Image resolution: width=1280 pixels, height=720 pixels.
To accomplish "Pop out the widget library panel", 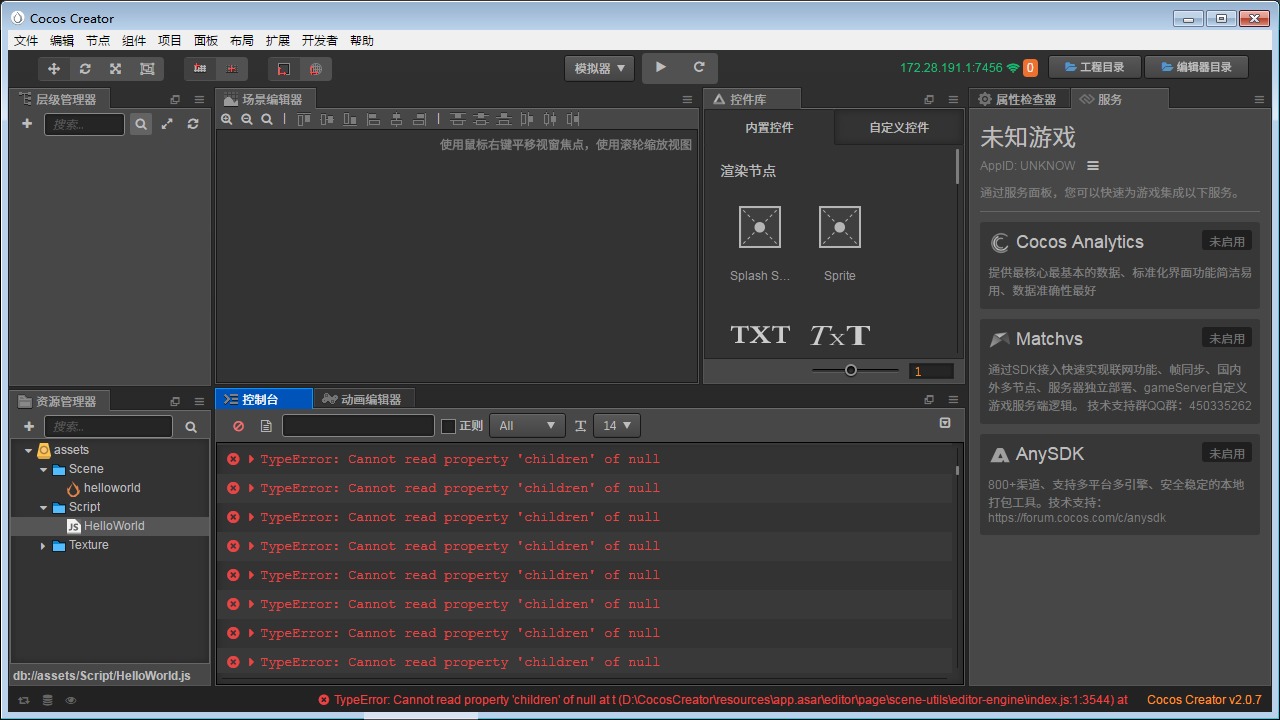I will click(929, 100).
